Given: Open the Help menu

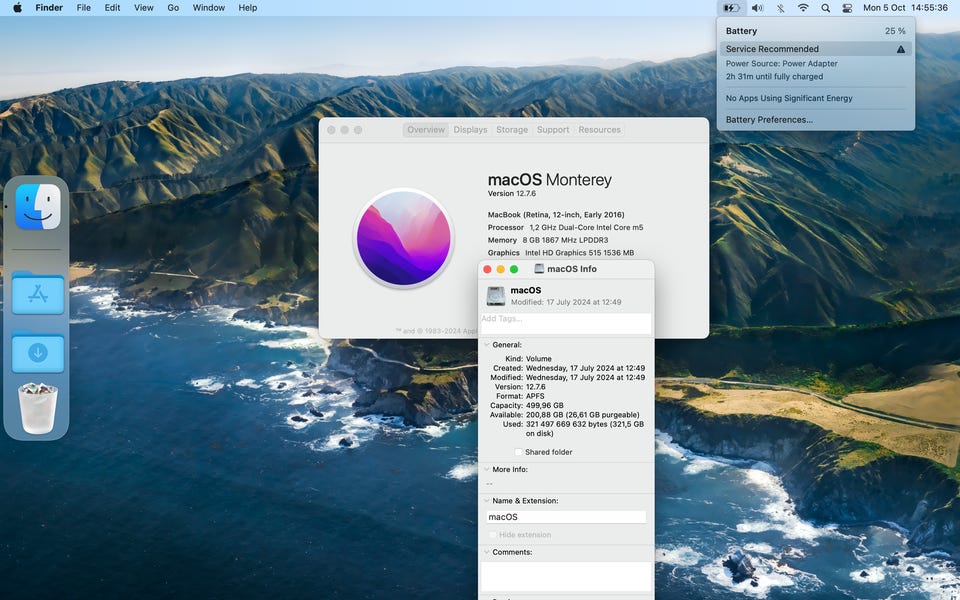Looking at the screenshot, I should click(248, 8).
